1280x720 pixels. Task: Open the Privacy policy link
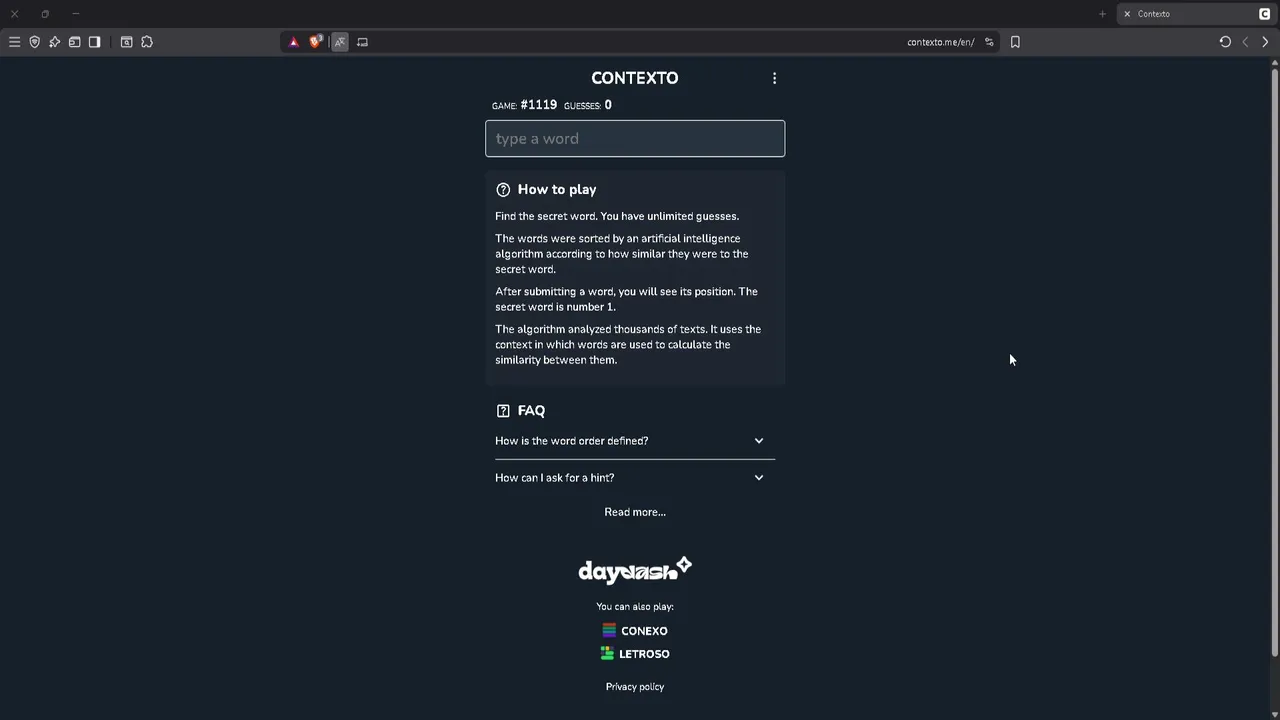[635, 687]
